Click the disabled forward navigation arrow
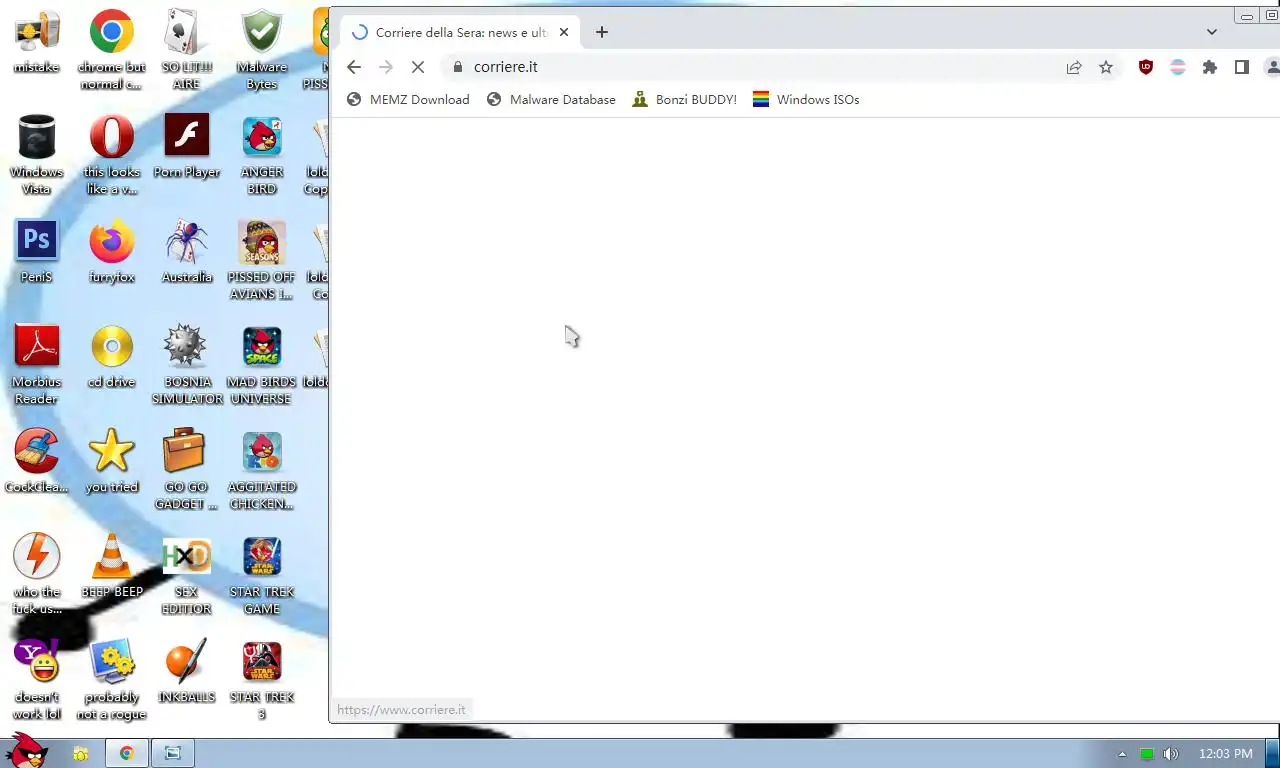This screenshot has height=768, width=1280. point(386,67)
